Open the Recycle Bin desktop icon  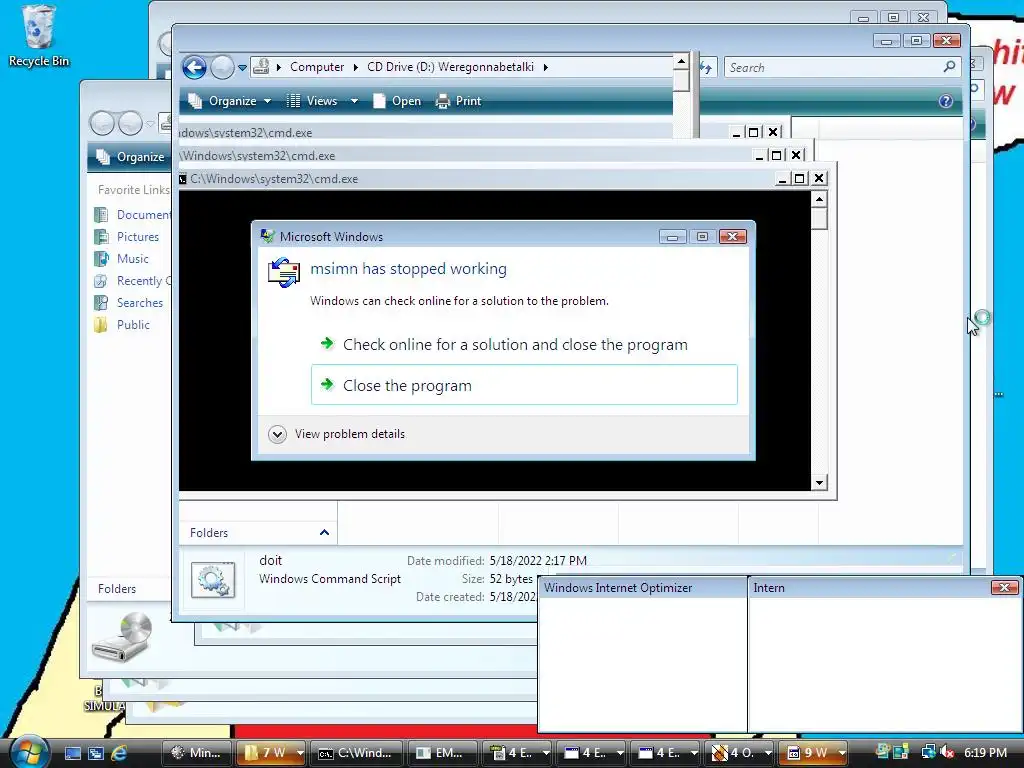[x=38, y=36]
